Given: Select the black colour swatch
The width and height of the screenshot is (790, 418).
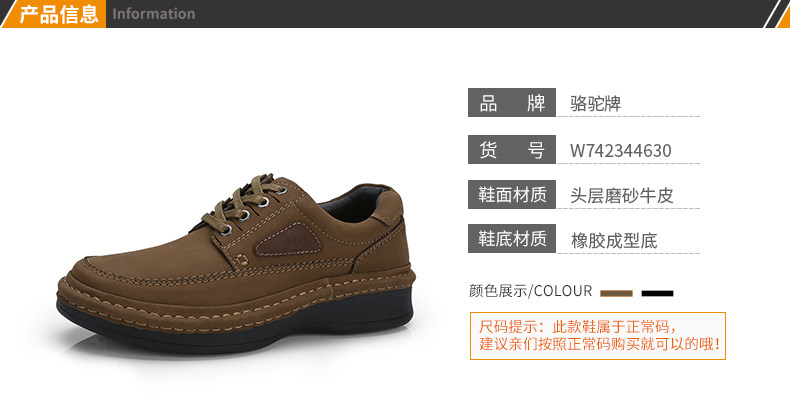Looking at the screenshot, I should (657, 293).
